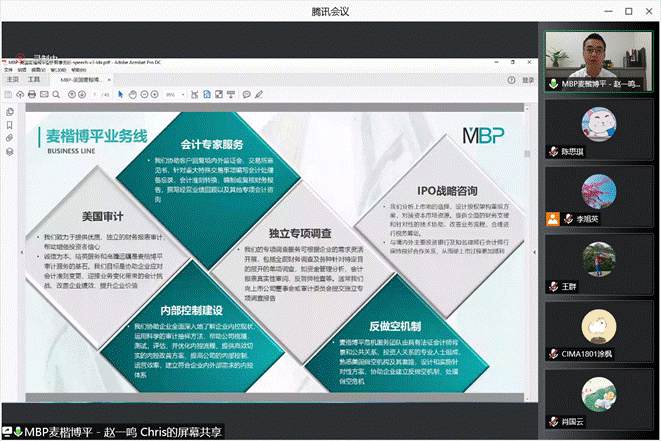Select the hand pan tool
The image size is (661, 441).
pyautogui.click(x=133, y=95)
